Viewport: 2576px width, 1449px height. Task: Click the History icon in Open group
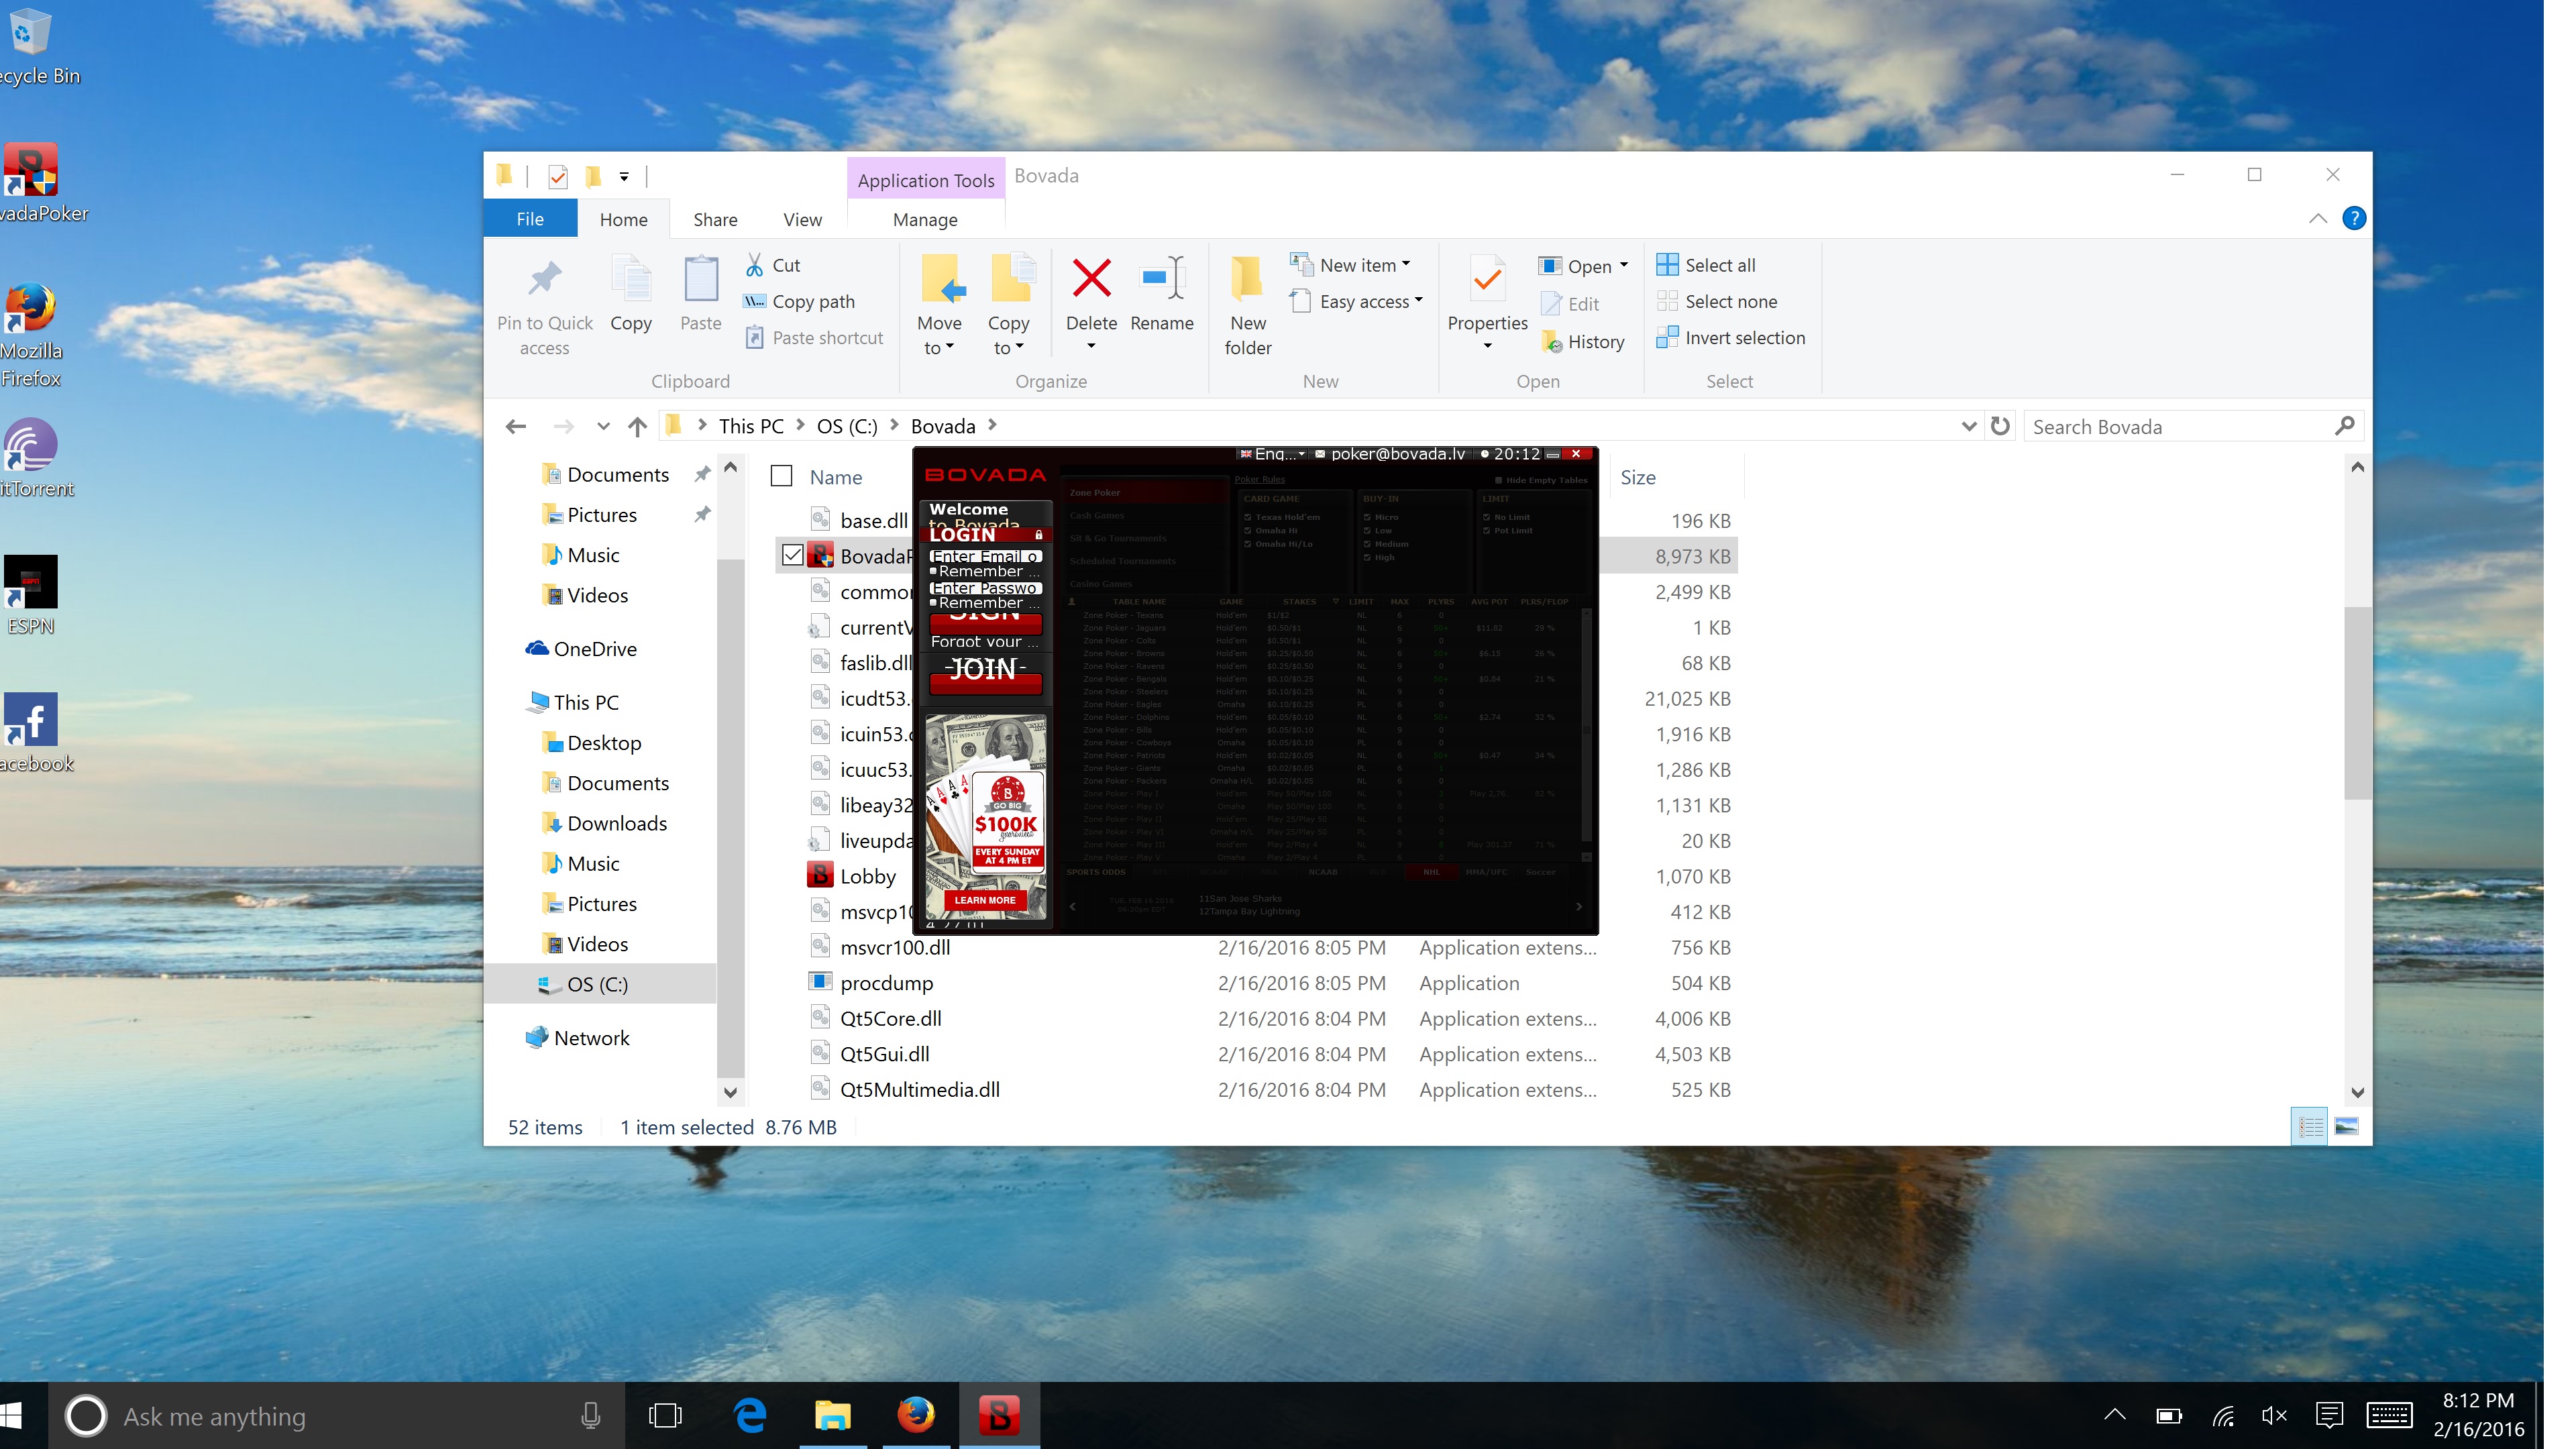(1551, 342)
